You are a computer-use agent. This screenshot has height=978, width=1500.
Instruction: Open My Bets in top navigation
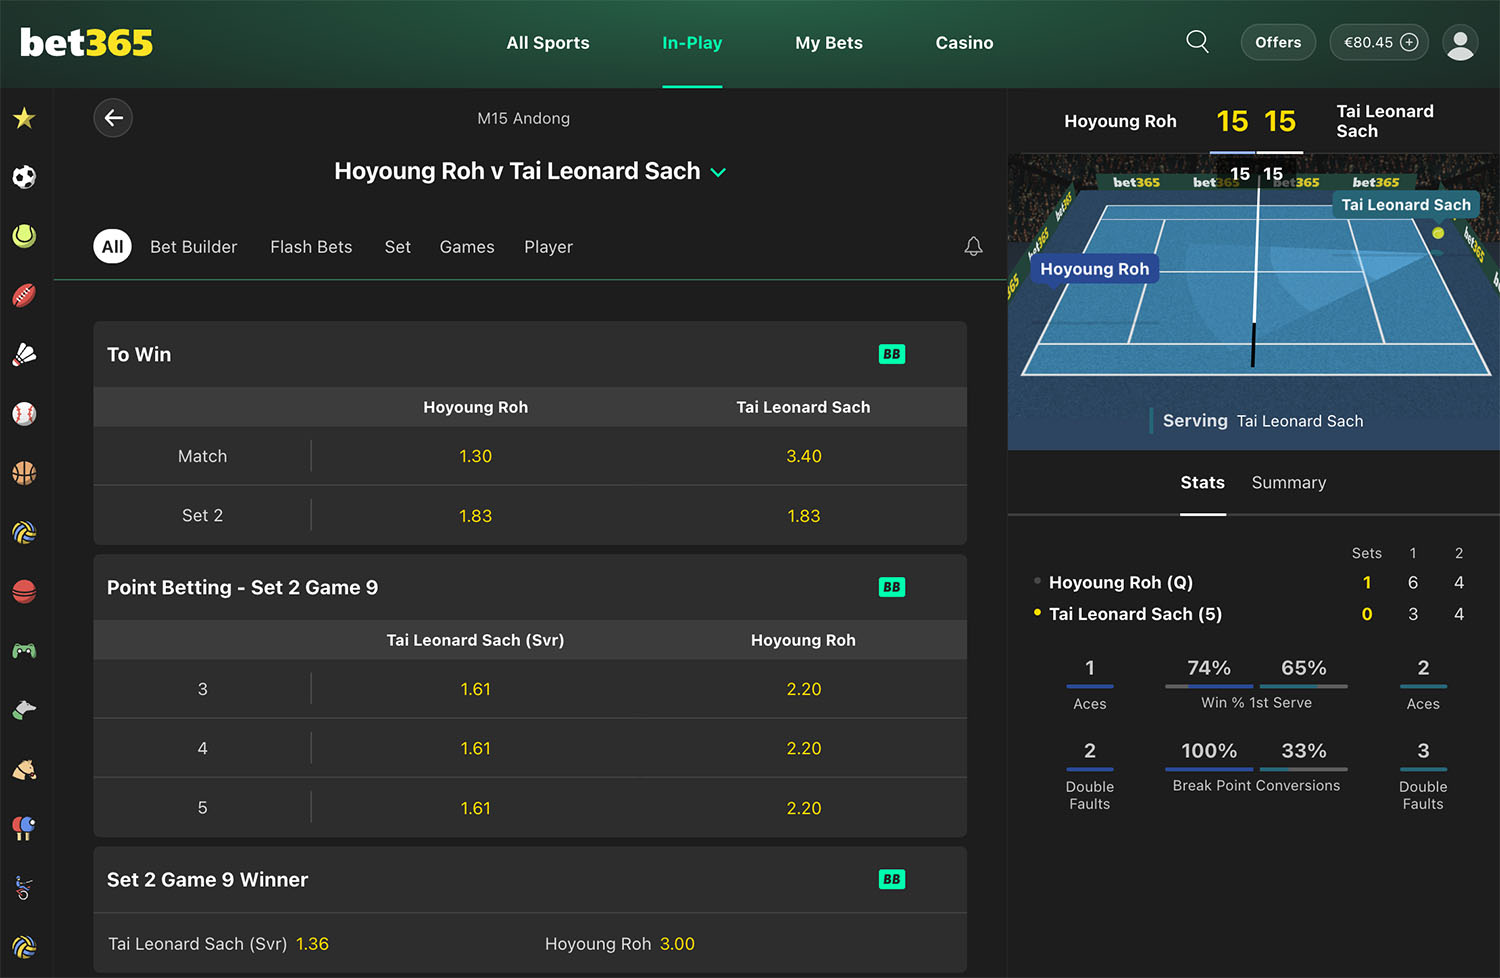click(829, 43)
